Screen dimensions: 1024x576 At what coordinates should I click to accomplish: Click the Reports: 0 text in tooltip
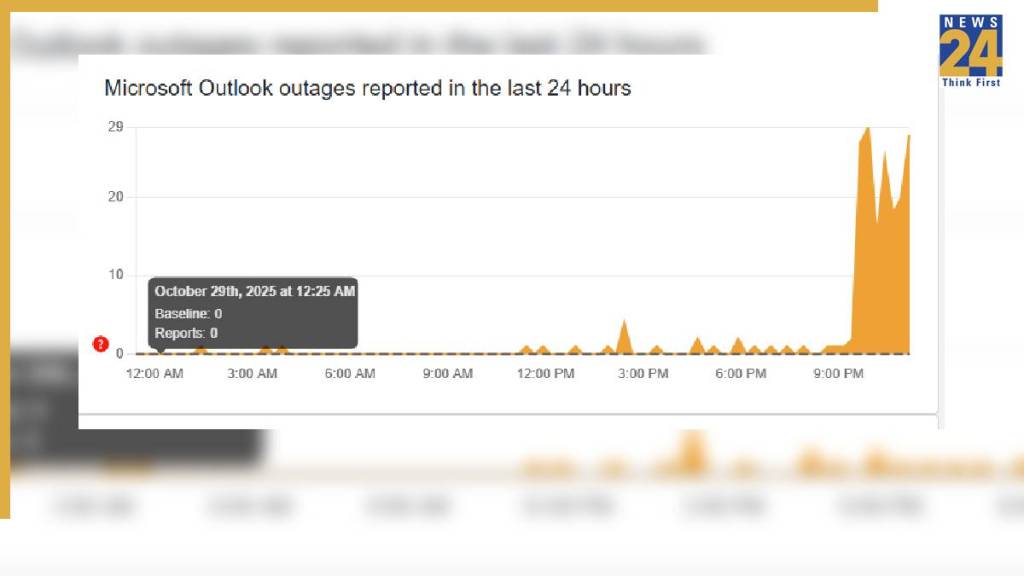coord(186,333)
